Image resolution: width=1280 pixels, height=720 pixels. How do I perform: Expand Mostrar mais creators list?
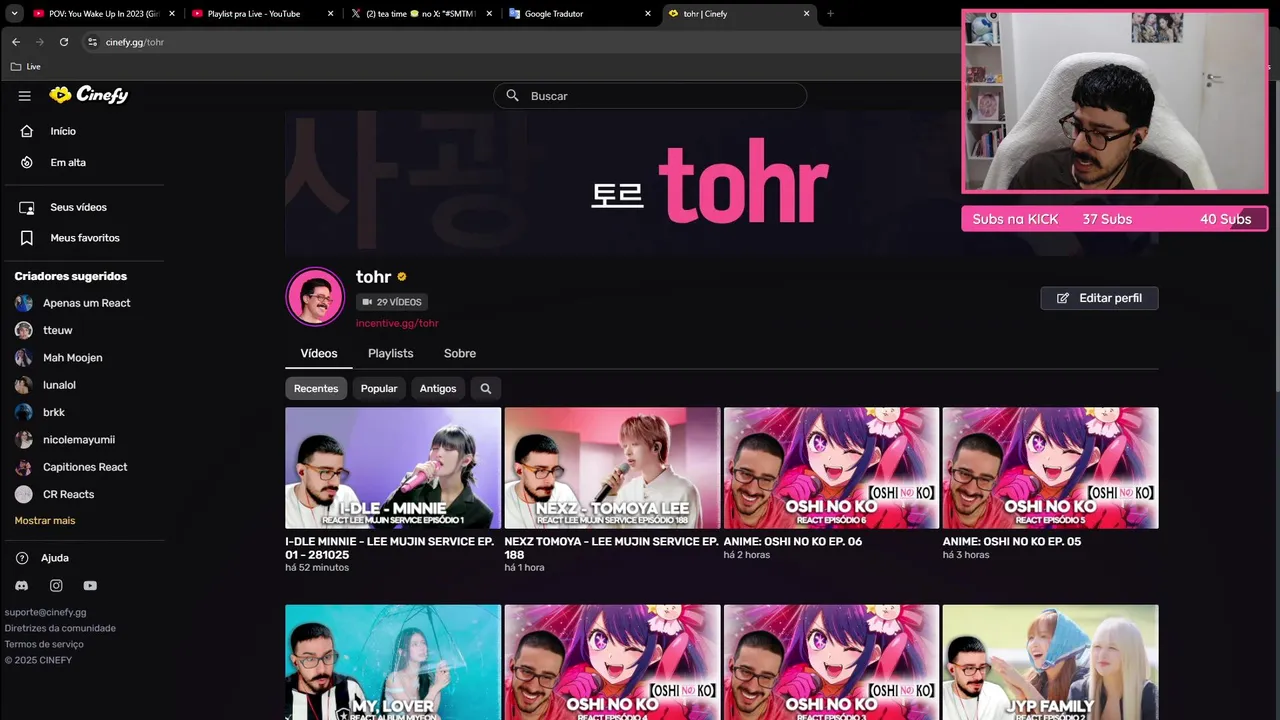45,521
